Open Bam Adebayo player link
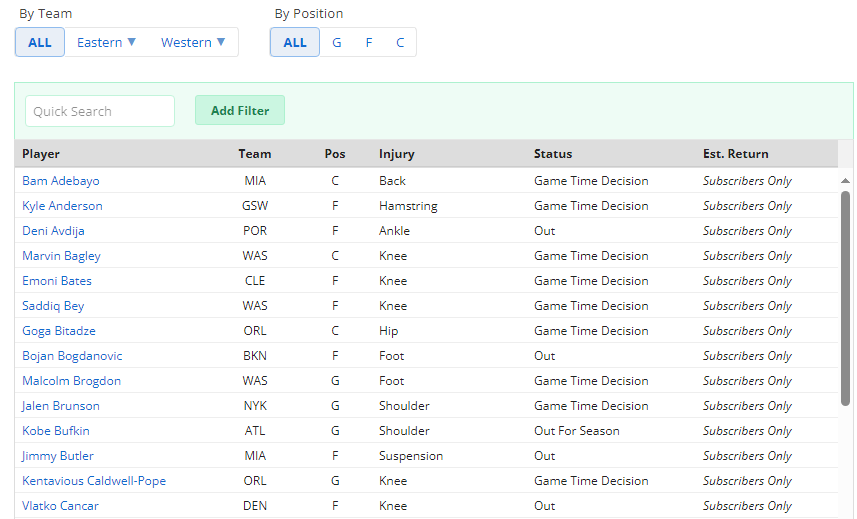 coord(61,180)
